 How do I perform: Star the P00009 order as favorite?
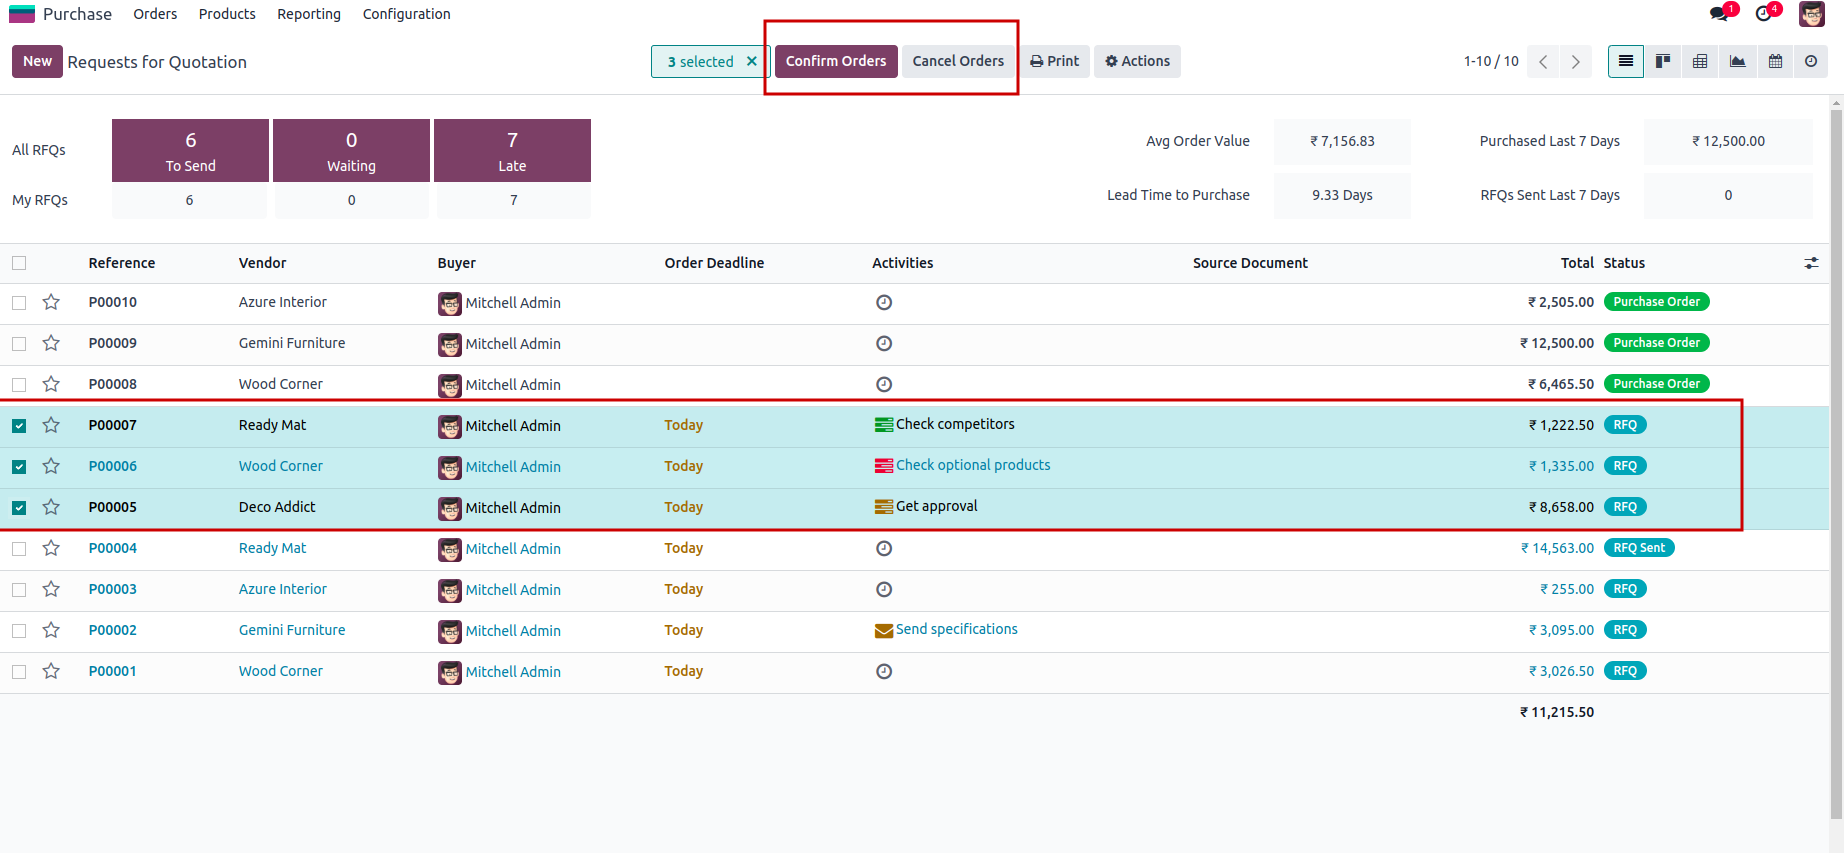[x=51, y=343]
